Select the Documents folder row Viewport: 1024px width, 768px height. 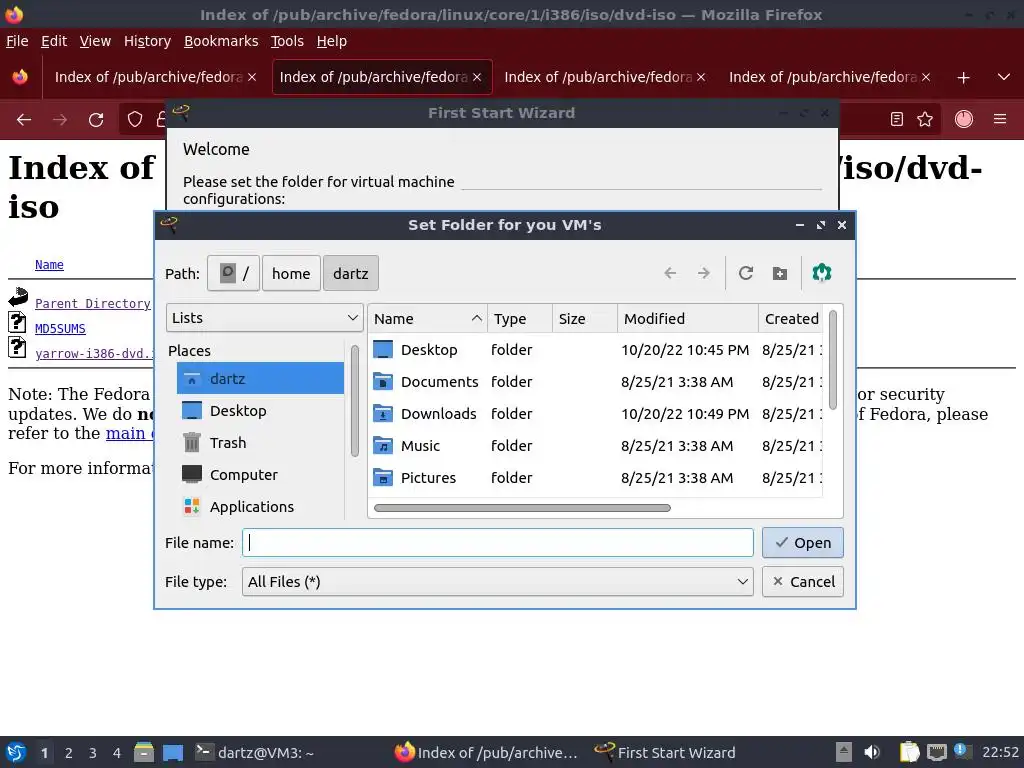point(596,382)
